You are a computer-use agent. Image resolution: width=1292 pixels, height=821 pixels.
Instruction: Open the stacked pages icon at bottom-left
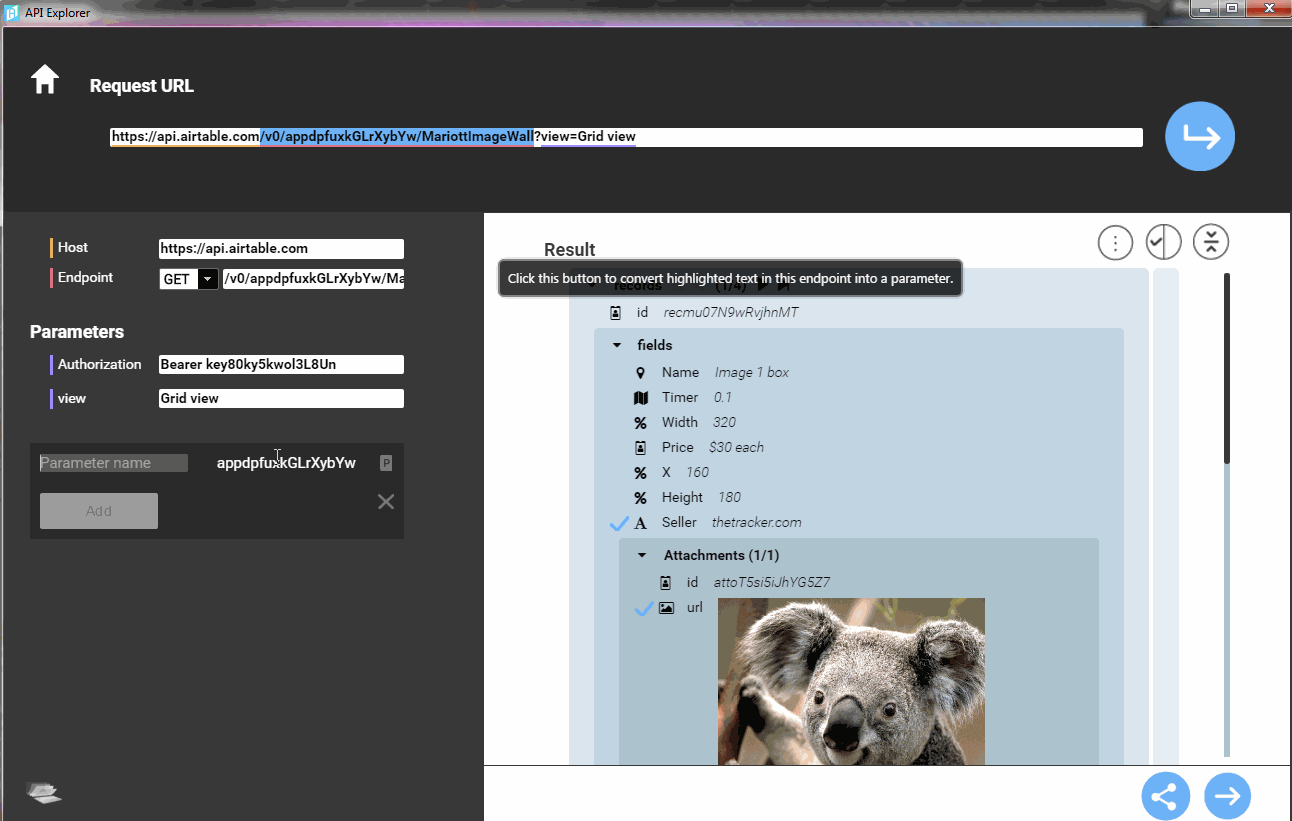44,793
